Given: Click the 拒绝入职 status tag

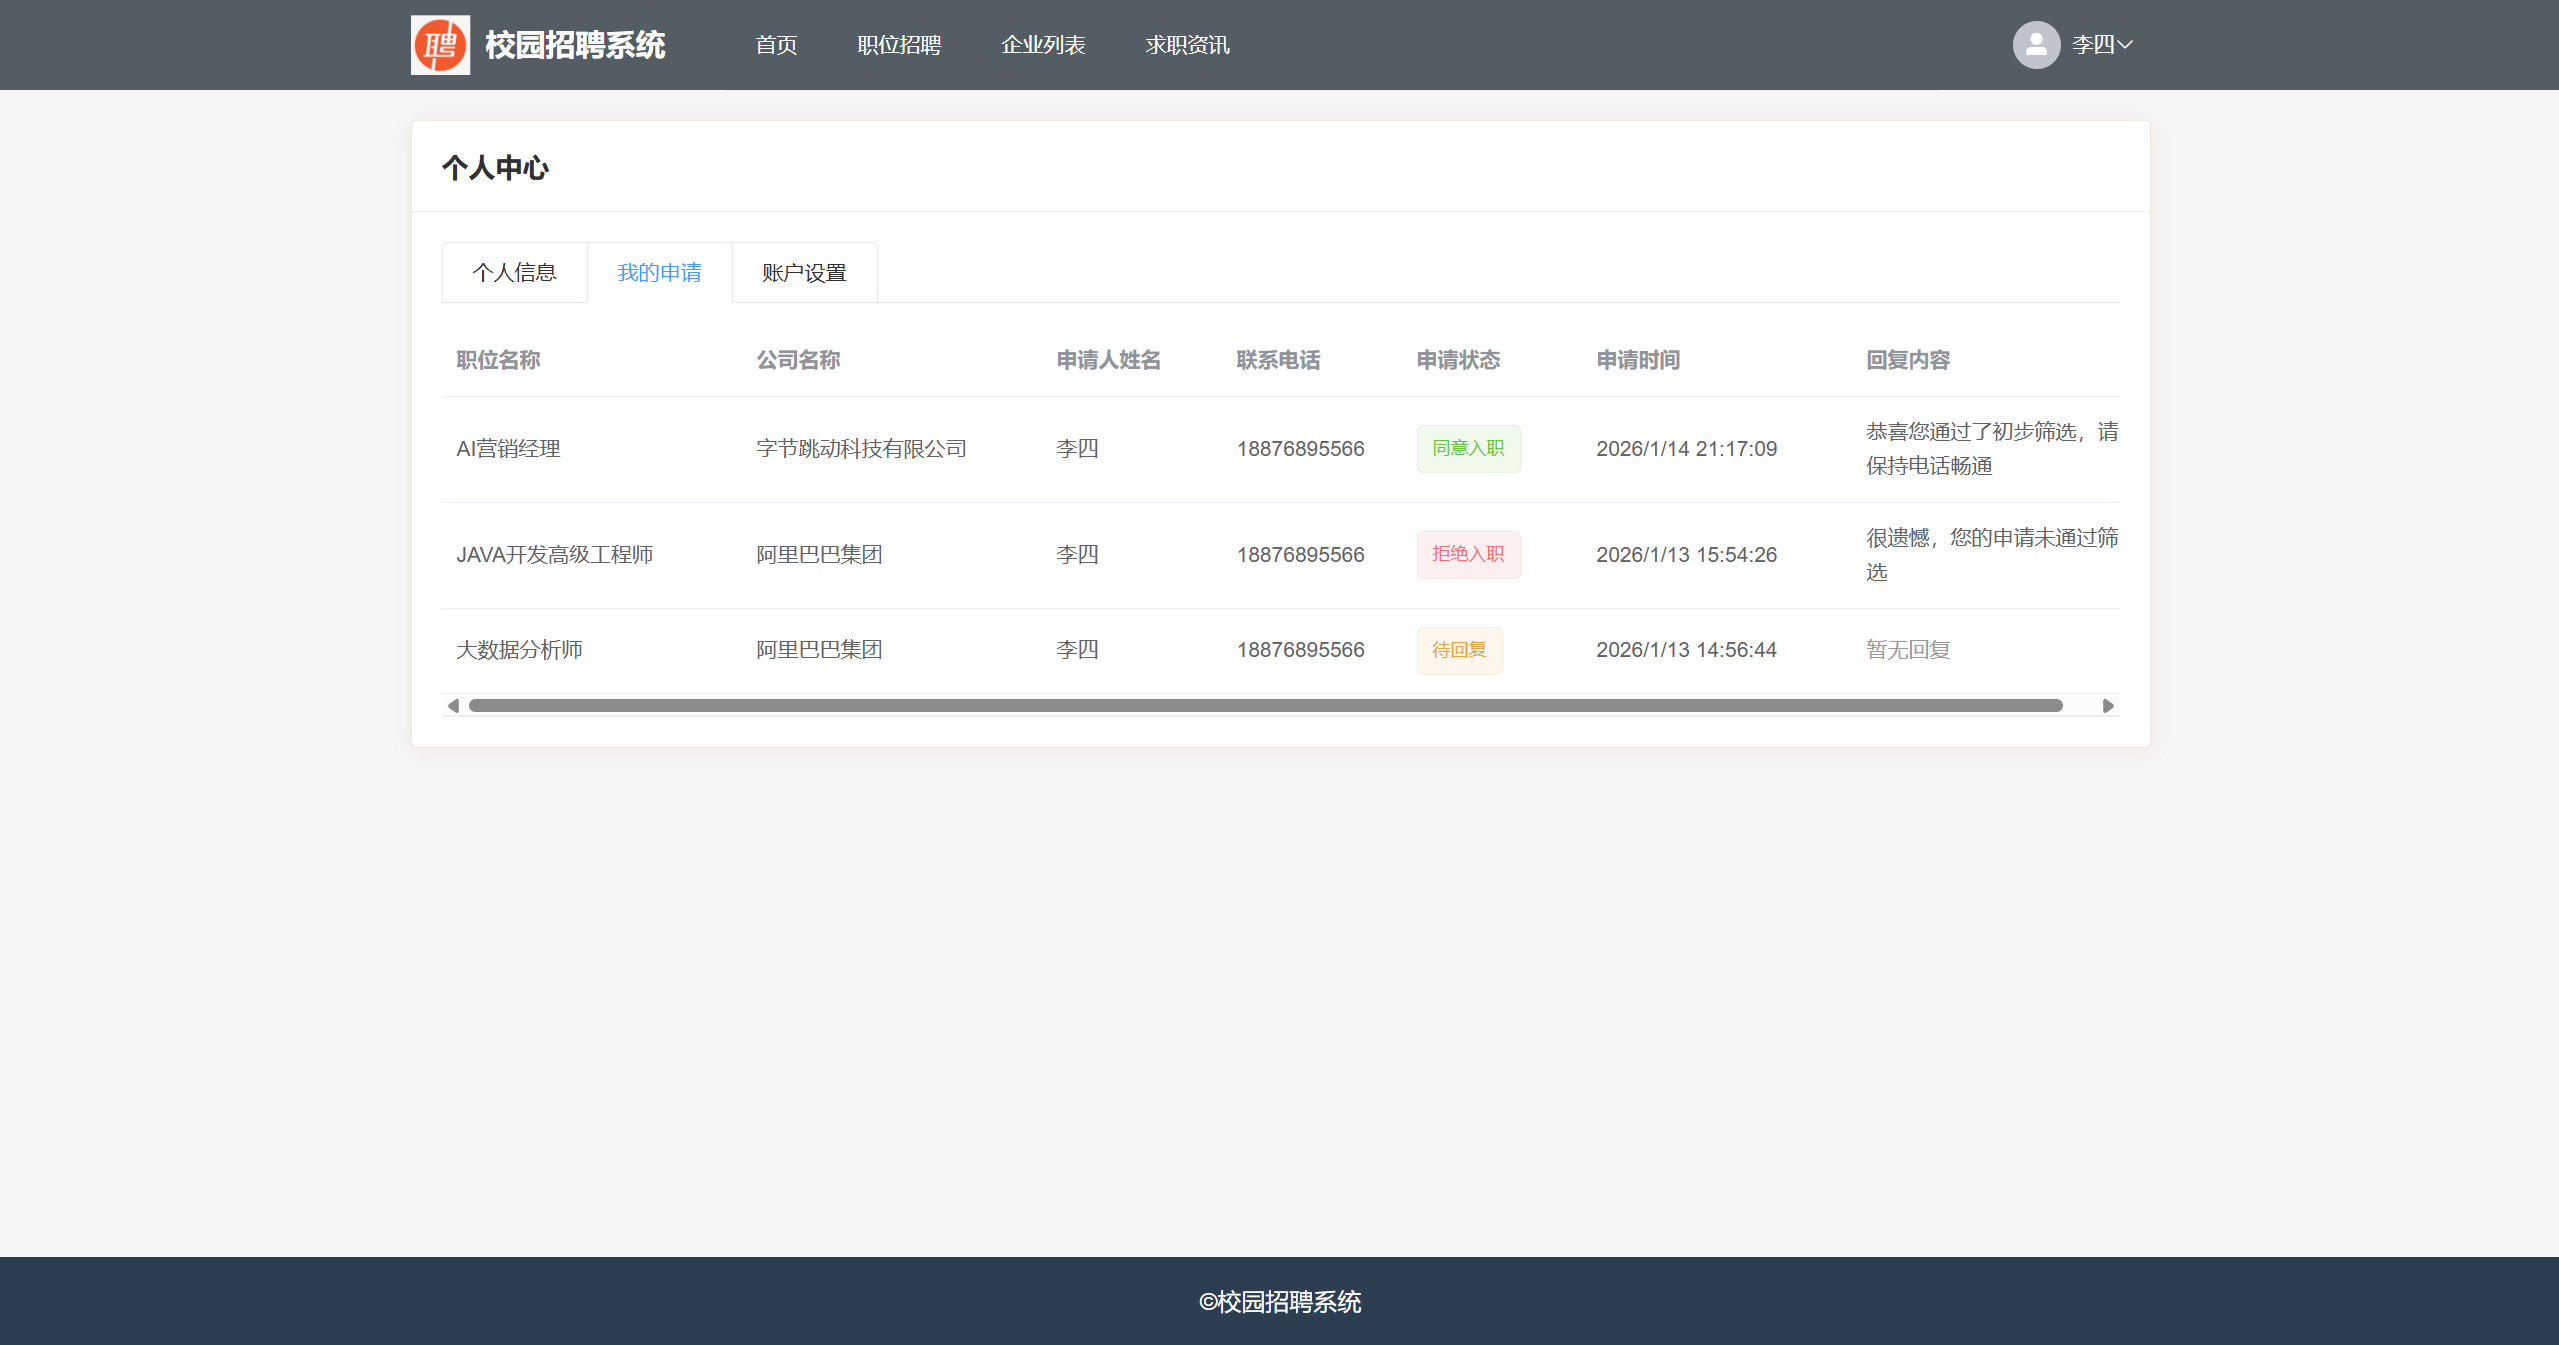Looking at the screenshot, I should [1467, 555].
